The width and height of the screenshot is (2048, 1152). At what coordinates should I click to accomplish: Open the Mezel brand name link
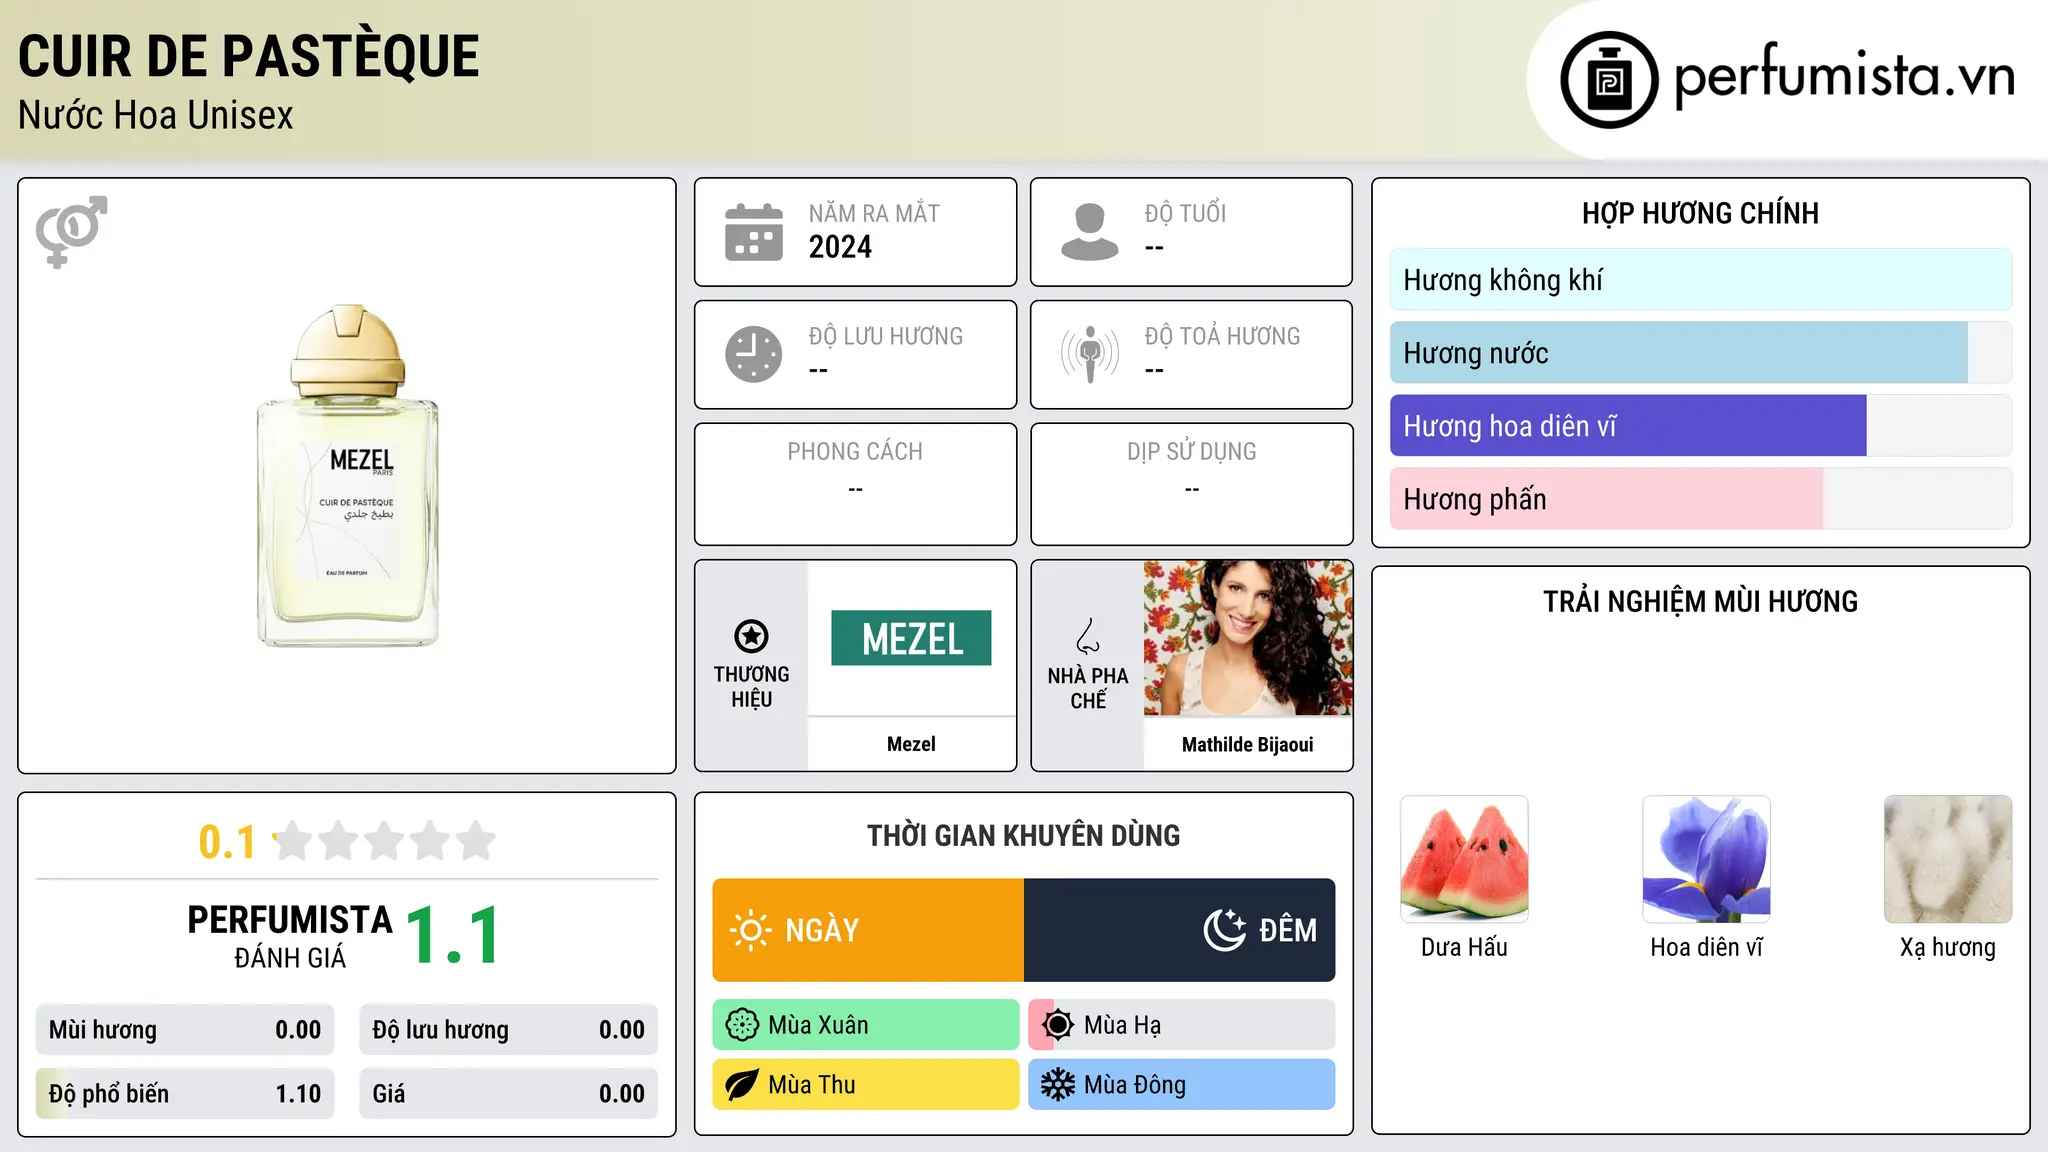(x=911, y=744)
